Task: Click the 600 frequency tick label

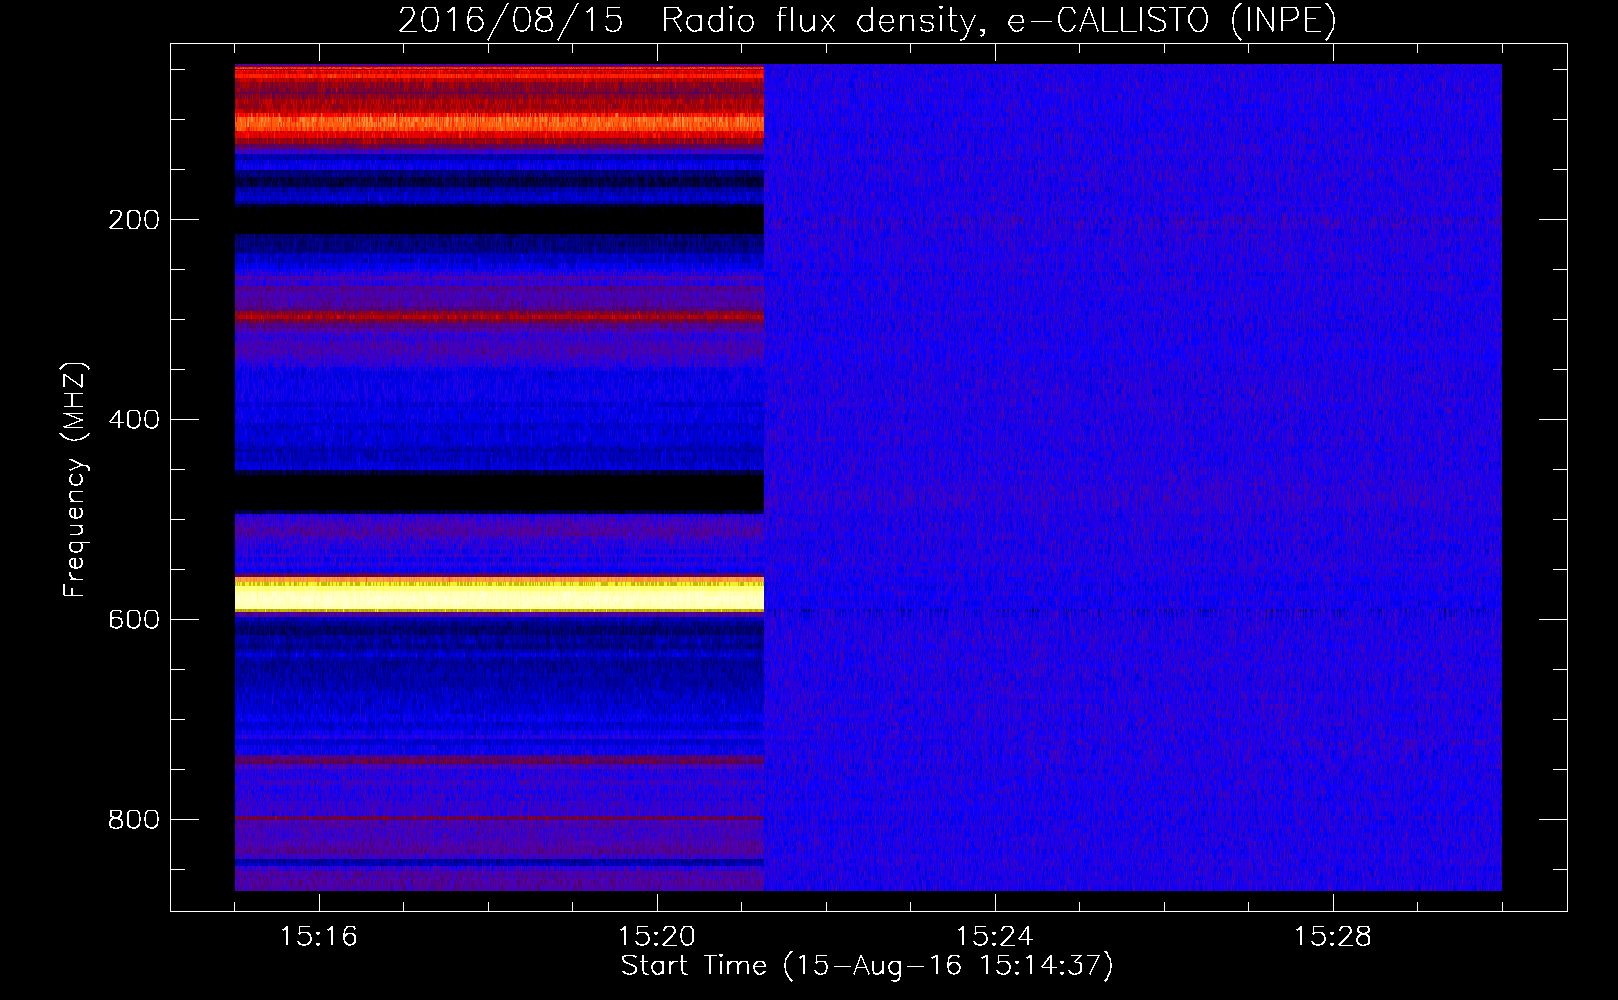Action: click(134, 620)
